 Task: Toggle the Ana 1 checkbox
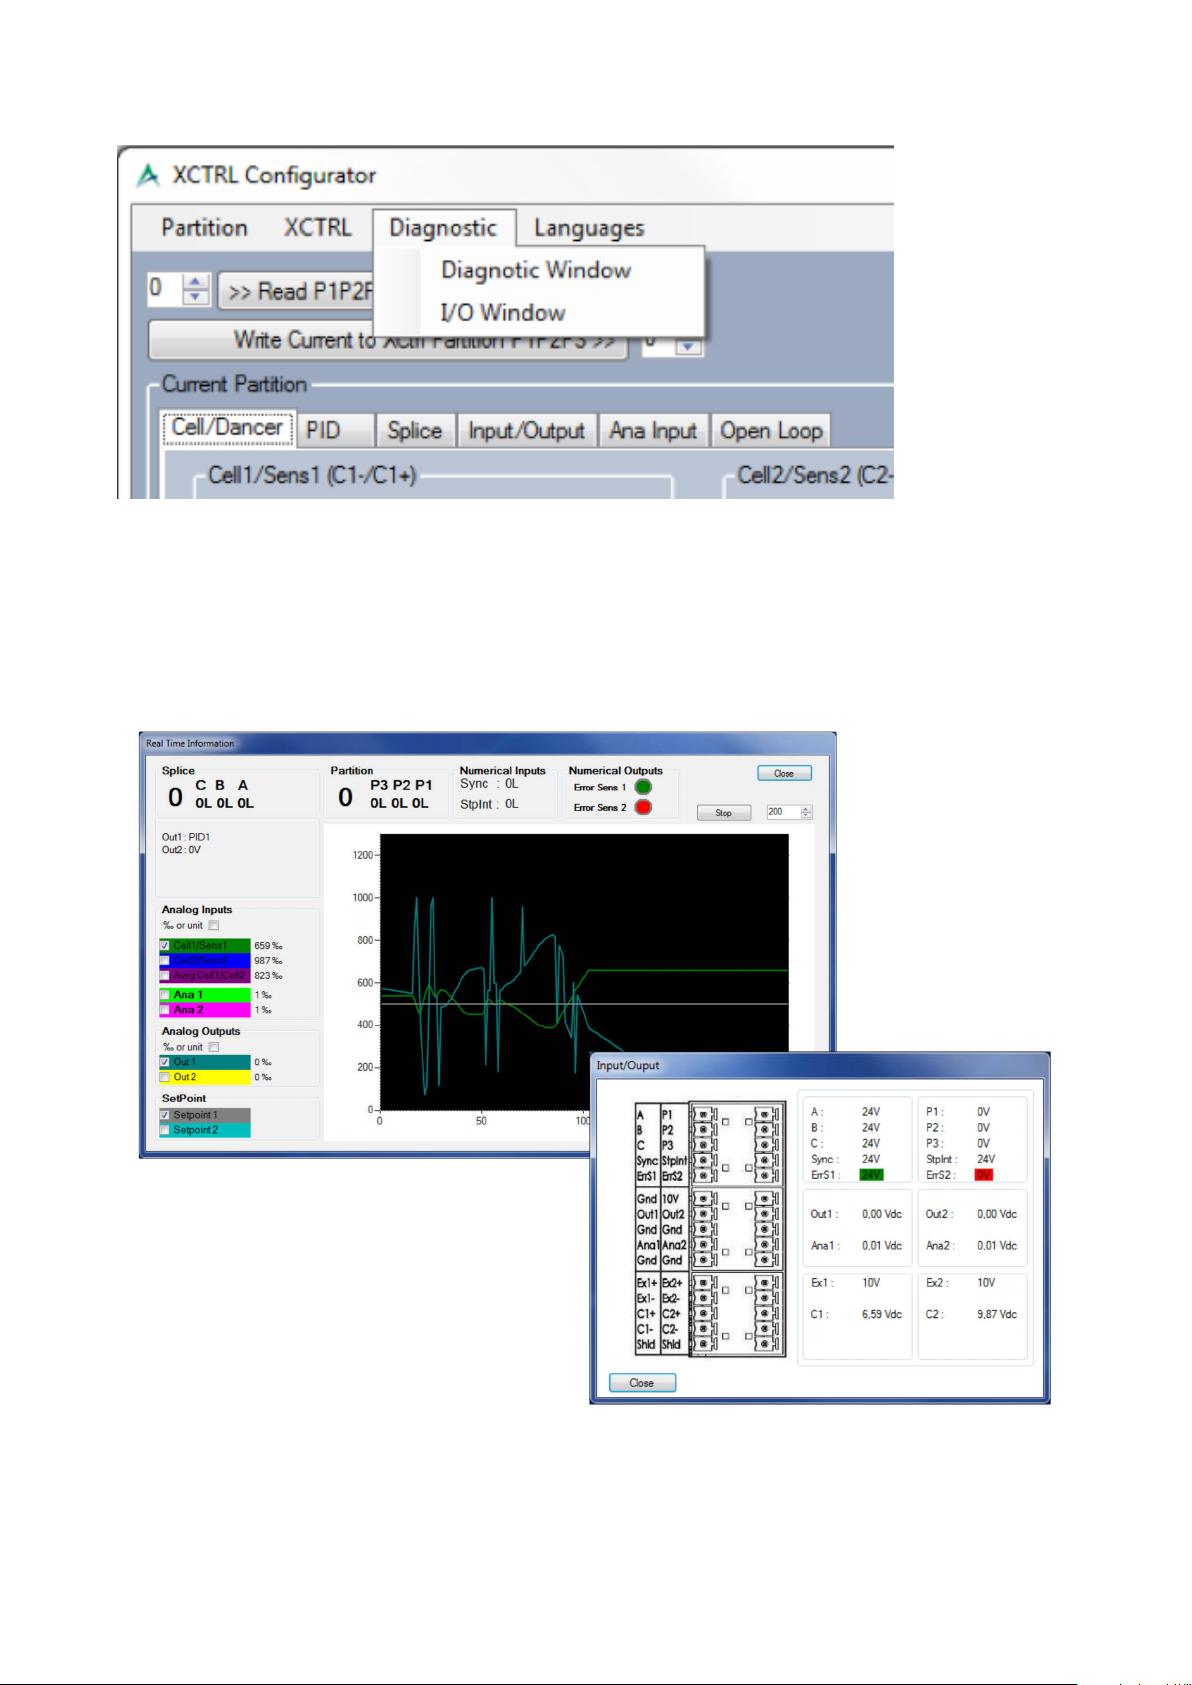pyautogui.click(x=165, y=995)
